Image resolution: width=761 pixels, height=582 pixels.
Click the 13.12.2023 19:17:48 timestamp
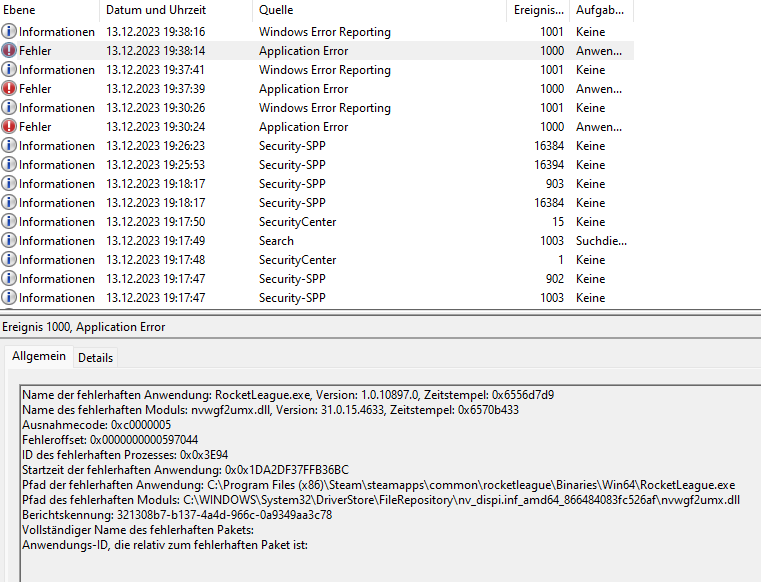click(156, 259)
